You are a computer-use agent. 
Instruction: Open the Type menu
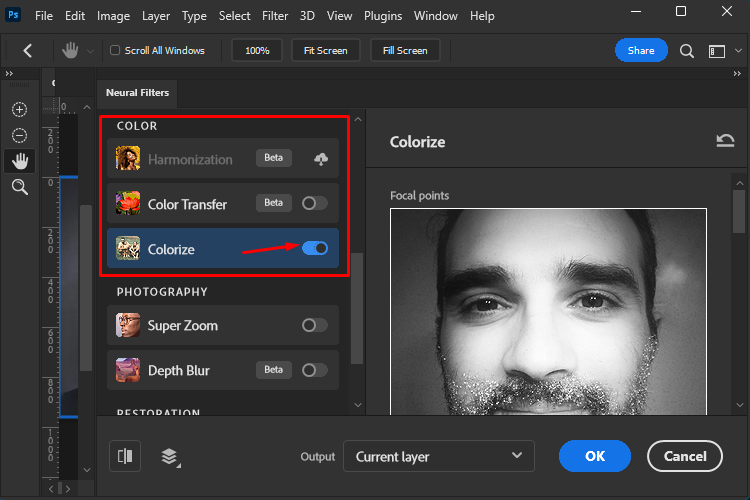pos(194,16)
